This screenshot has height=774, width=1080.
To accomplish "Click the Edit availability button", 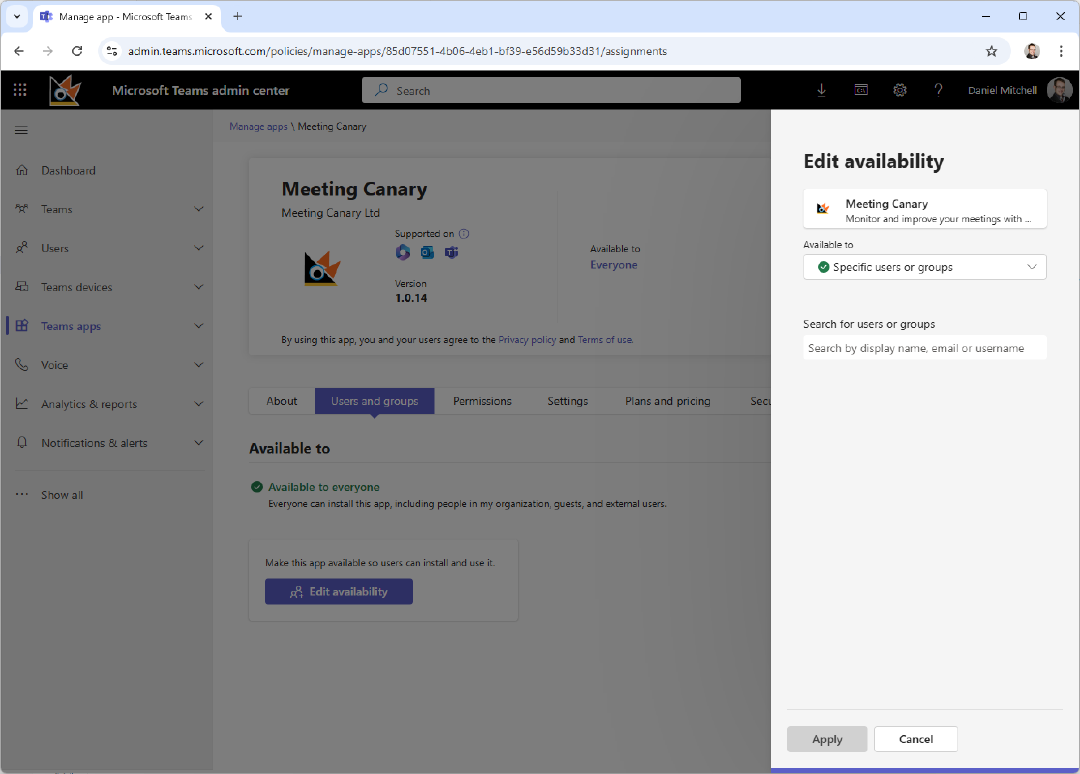I will (x=338, y=591).
